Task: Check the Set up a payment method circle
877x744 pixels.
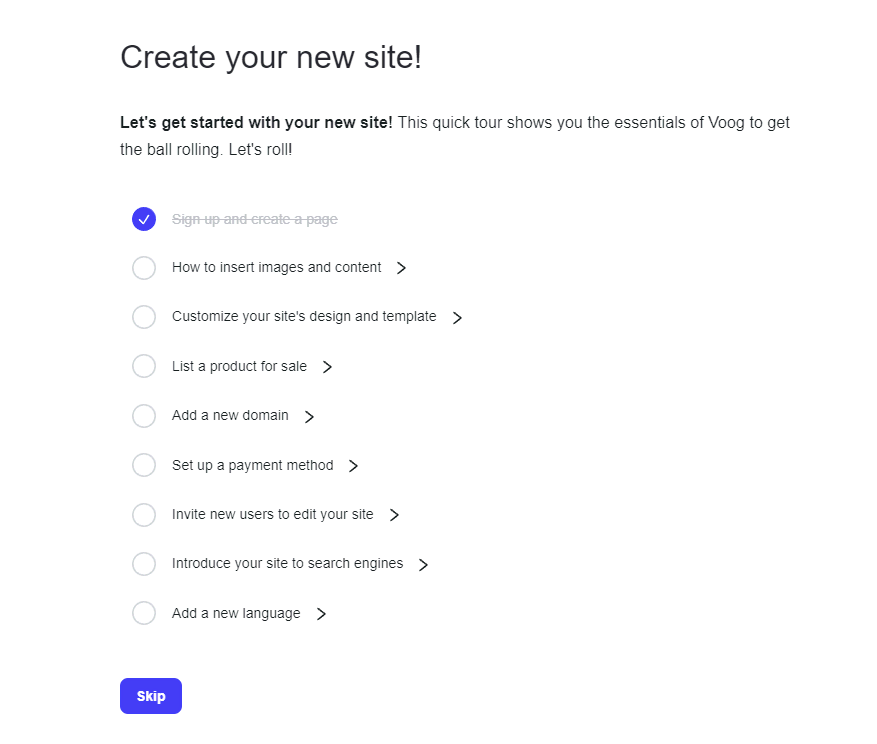Action: (144, 465)
